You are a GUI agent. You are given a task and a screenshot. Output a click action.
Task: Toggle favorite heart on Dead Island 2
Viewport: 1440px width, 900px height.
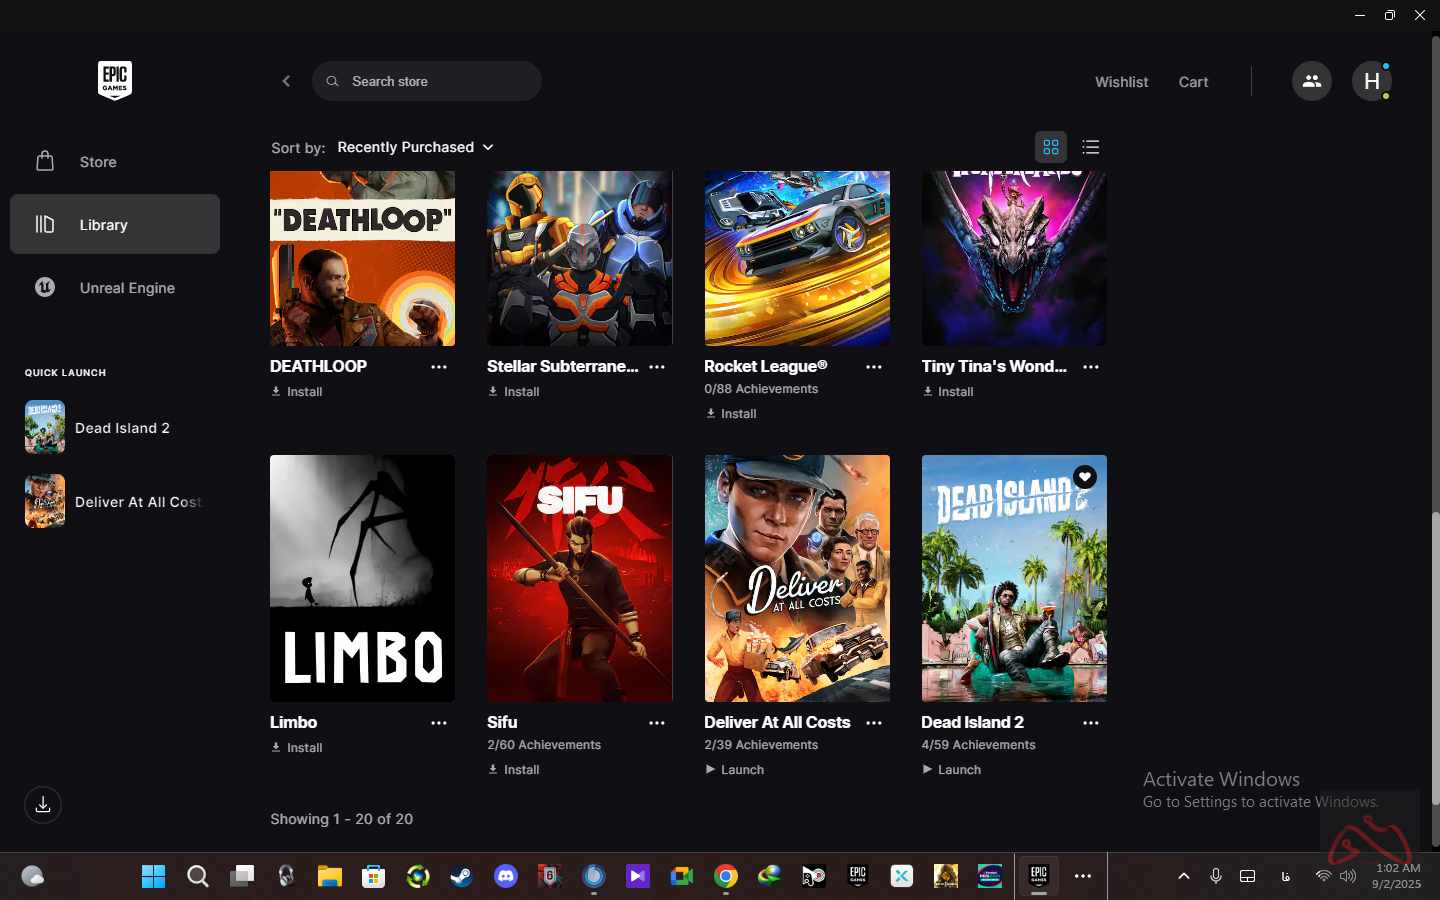point(1084,477)
